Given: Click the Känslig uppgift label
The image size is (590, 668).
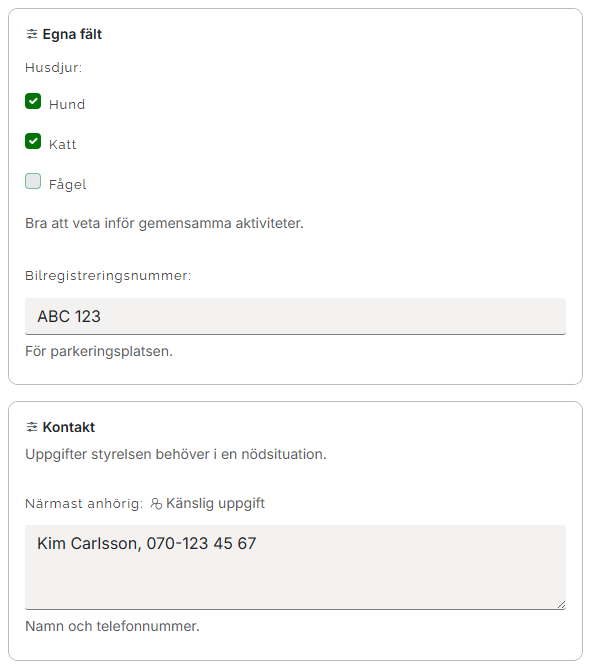Looking at the screenshot, I should [215, 503].
